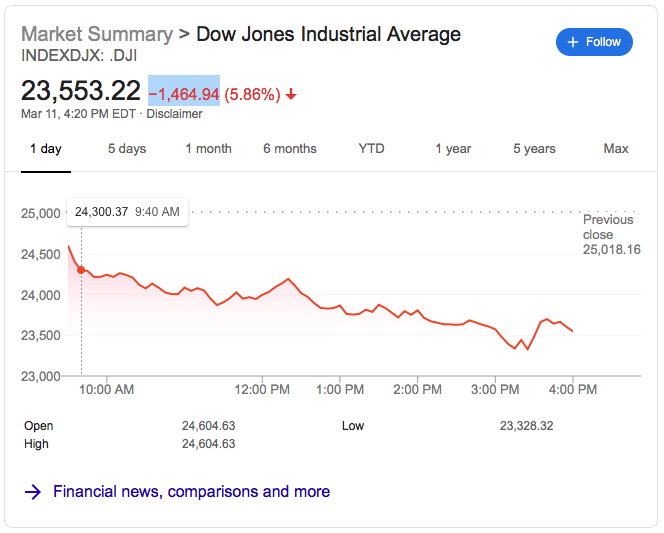This screenshot has height=533, width=664.
Task: Click the 24,300.37 9:40 AM tooltip
Action: [127, 212]
